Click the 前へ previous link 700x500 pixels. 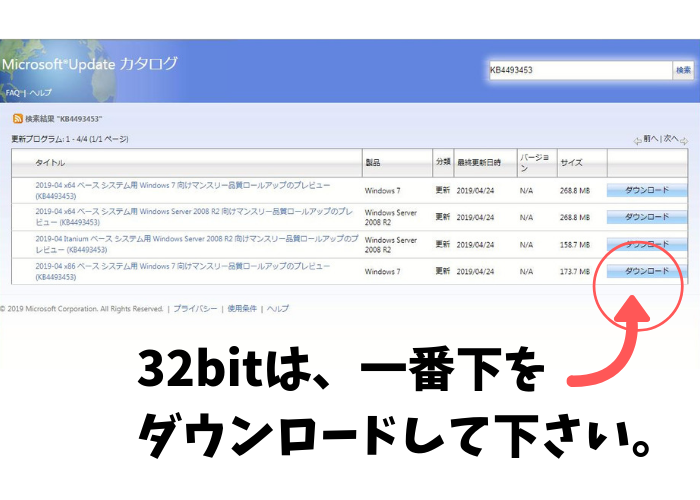coord(650,139)
